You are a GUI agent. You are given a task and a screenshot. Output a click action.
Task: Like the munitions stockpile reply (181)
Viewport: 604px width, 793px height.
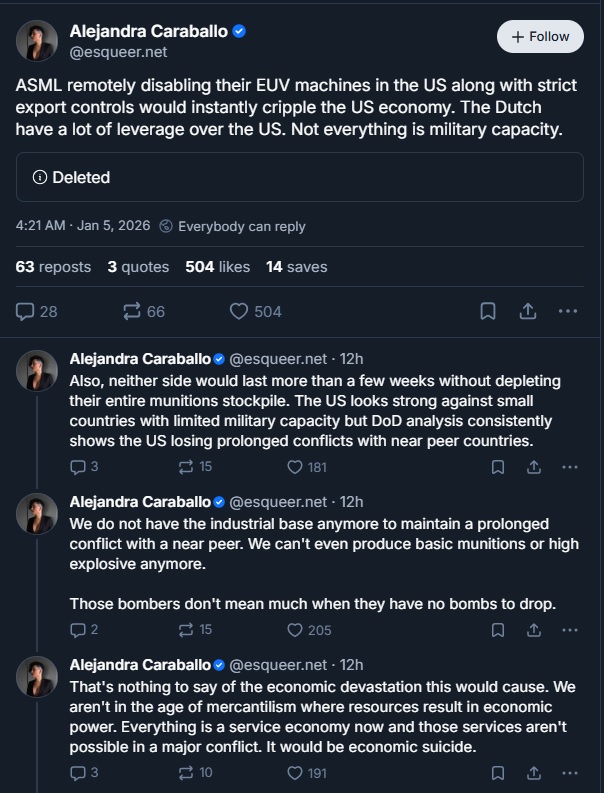(x=295, y=467)
